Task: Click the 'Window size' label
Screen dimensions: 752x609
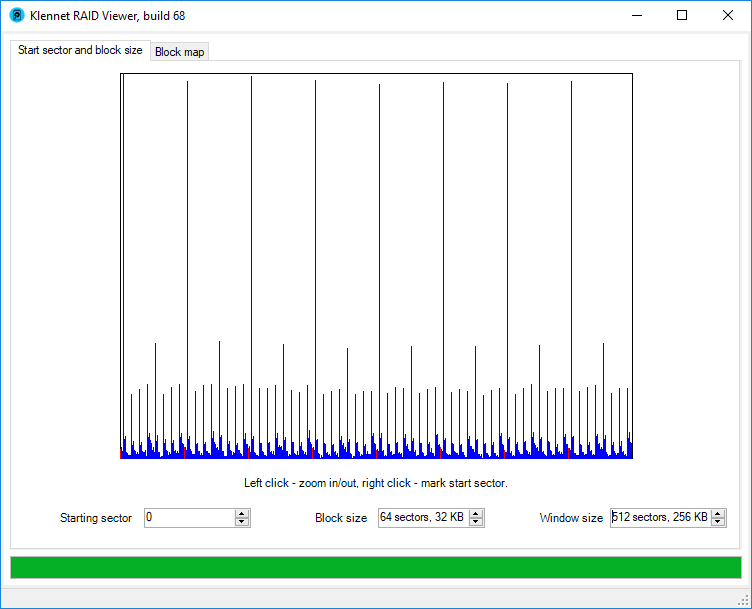Action: coord(571,518)
